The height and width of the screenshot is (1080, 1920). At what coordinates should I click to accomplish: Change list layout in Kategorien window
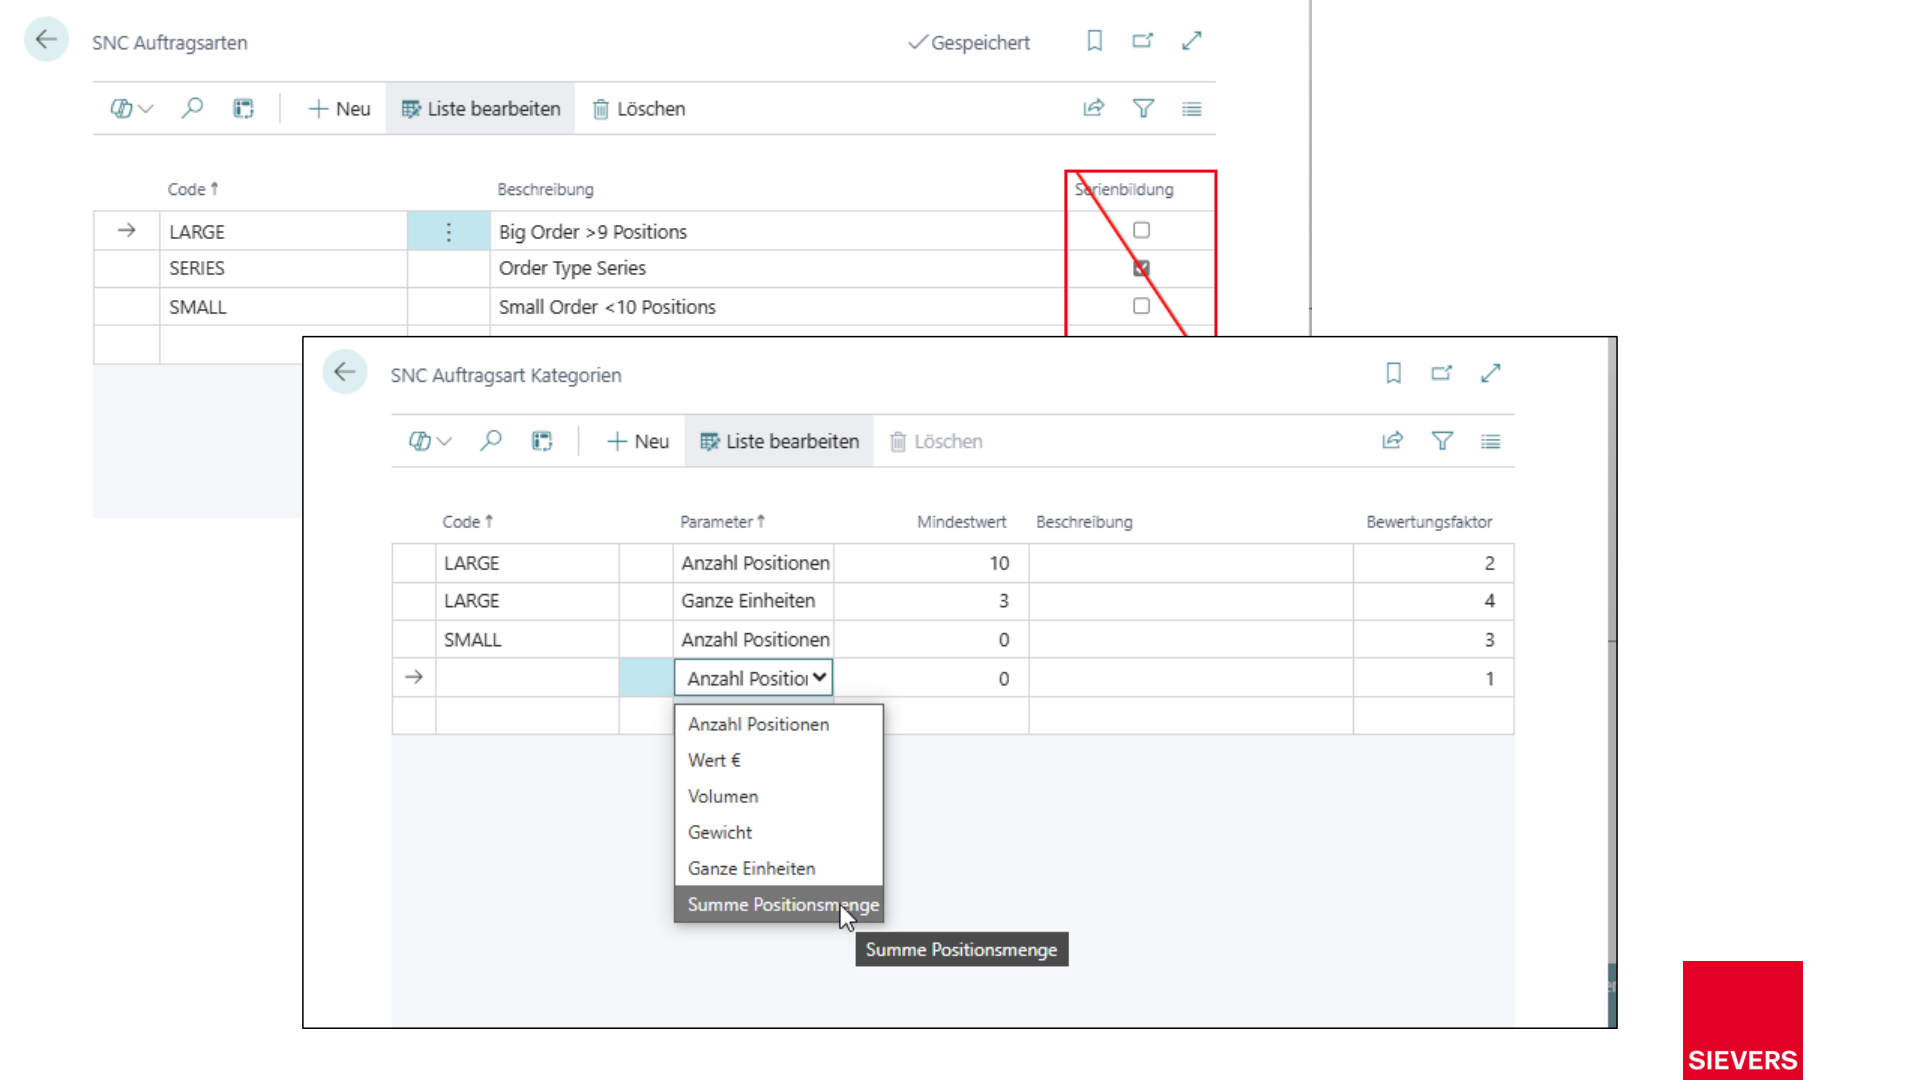[x=1490, y=441]
